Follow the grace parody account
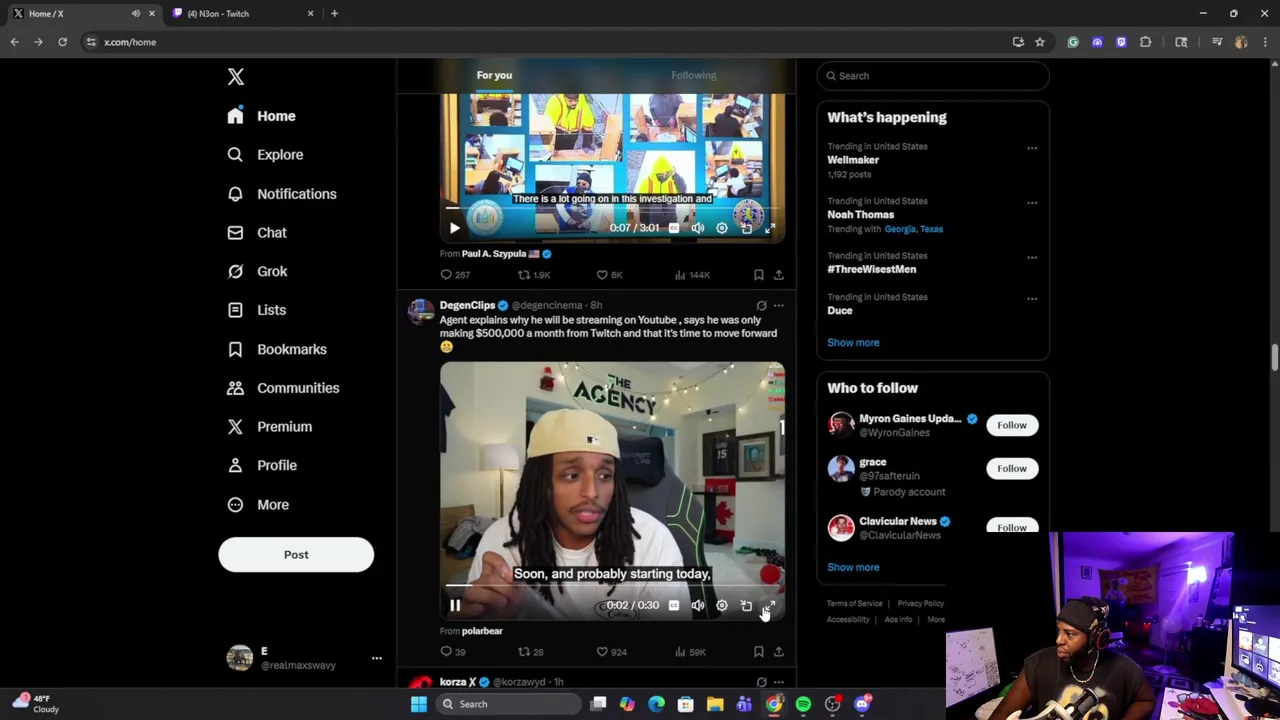The width and height of the screenshot is (1280, 720). pyautogui.click(x=1011, y=468)
